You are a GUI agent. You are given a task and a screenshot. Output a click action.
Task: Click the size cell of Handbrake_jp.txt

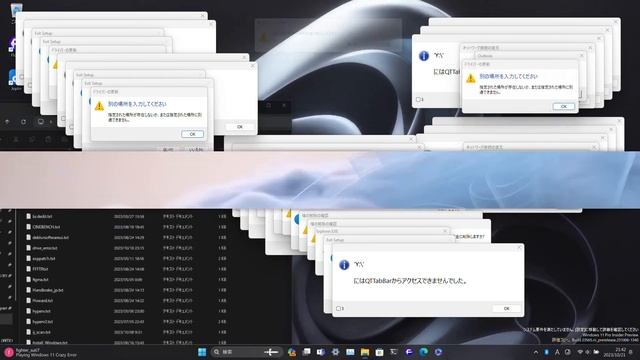[x=222, y=290]
